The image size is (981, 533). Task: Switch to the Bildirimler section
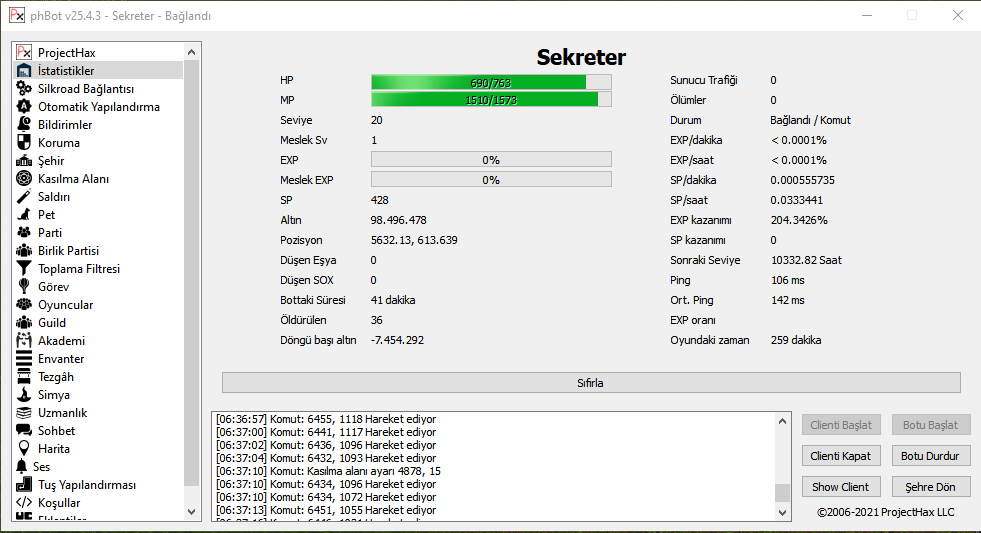[x=65, y=125]
